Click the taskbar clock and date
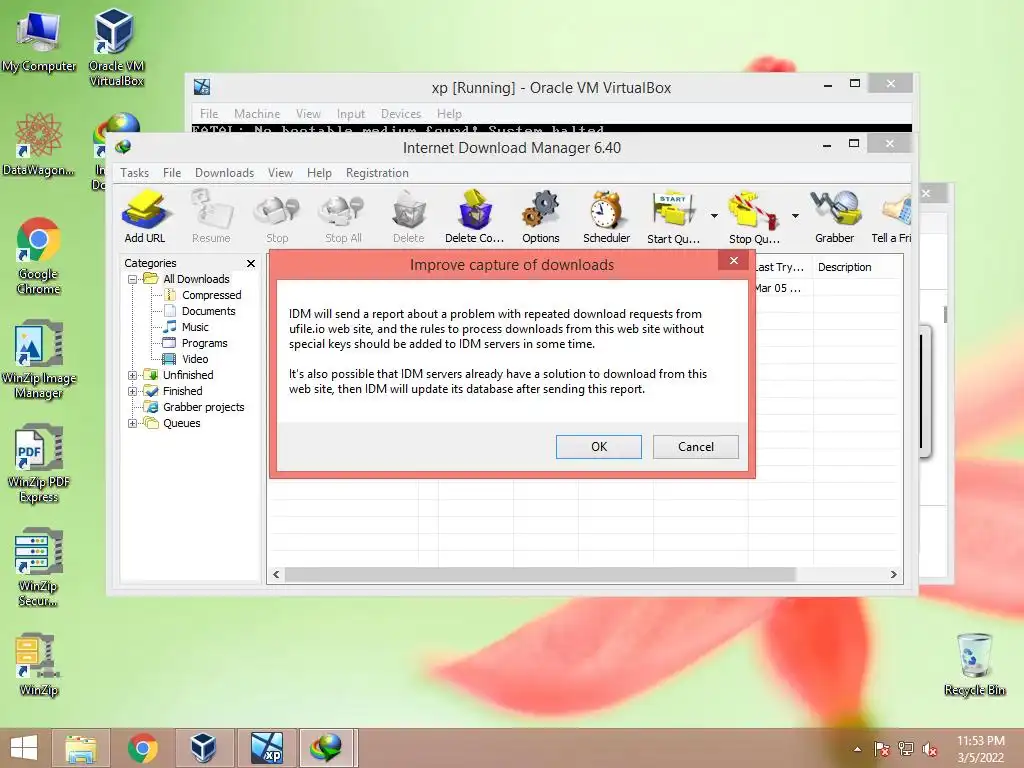This screenshot has height=768, width=1024. [980, 749]
